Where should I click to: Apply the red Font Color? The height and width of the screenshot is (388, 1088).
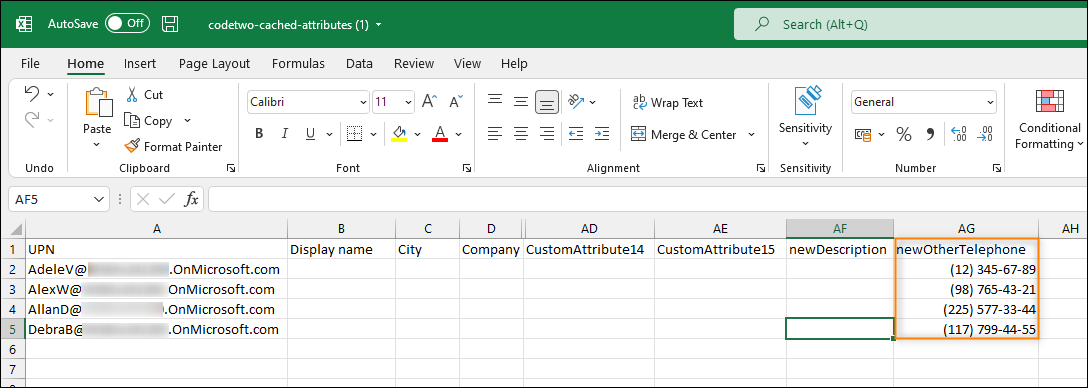pos(440,133)
